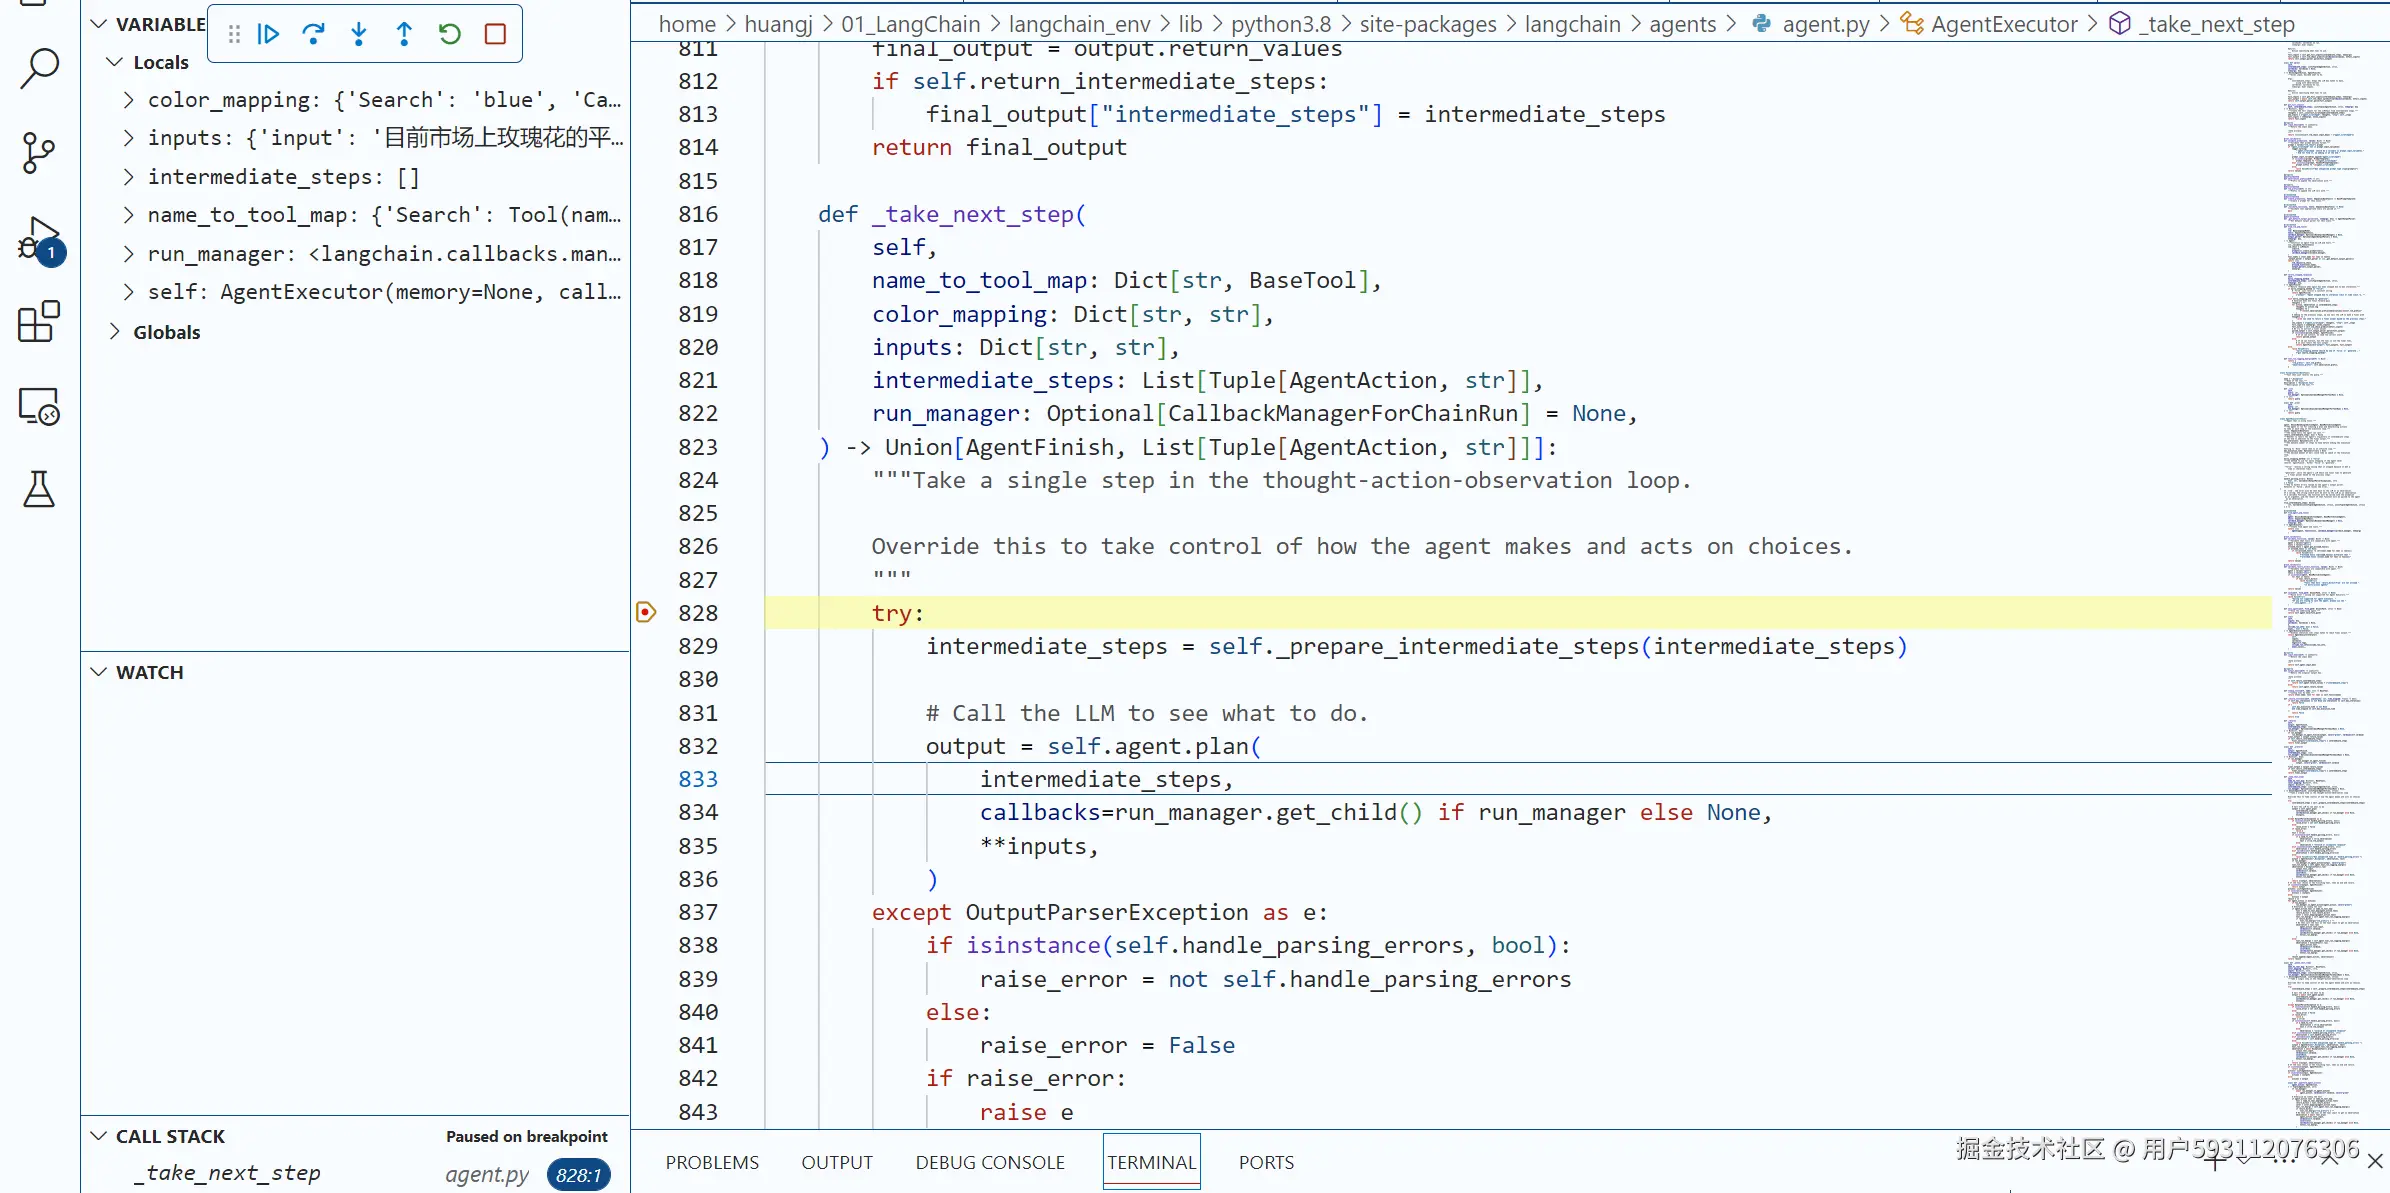Image resolution: width=2390 pixels, height=1193 pixels.
Task: Open the Search view in activity bar
Action: pyautogui.click(x=39, y=69)
